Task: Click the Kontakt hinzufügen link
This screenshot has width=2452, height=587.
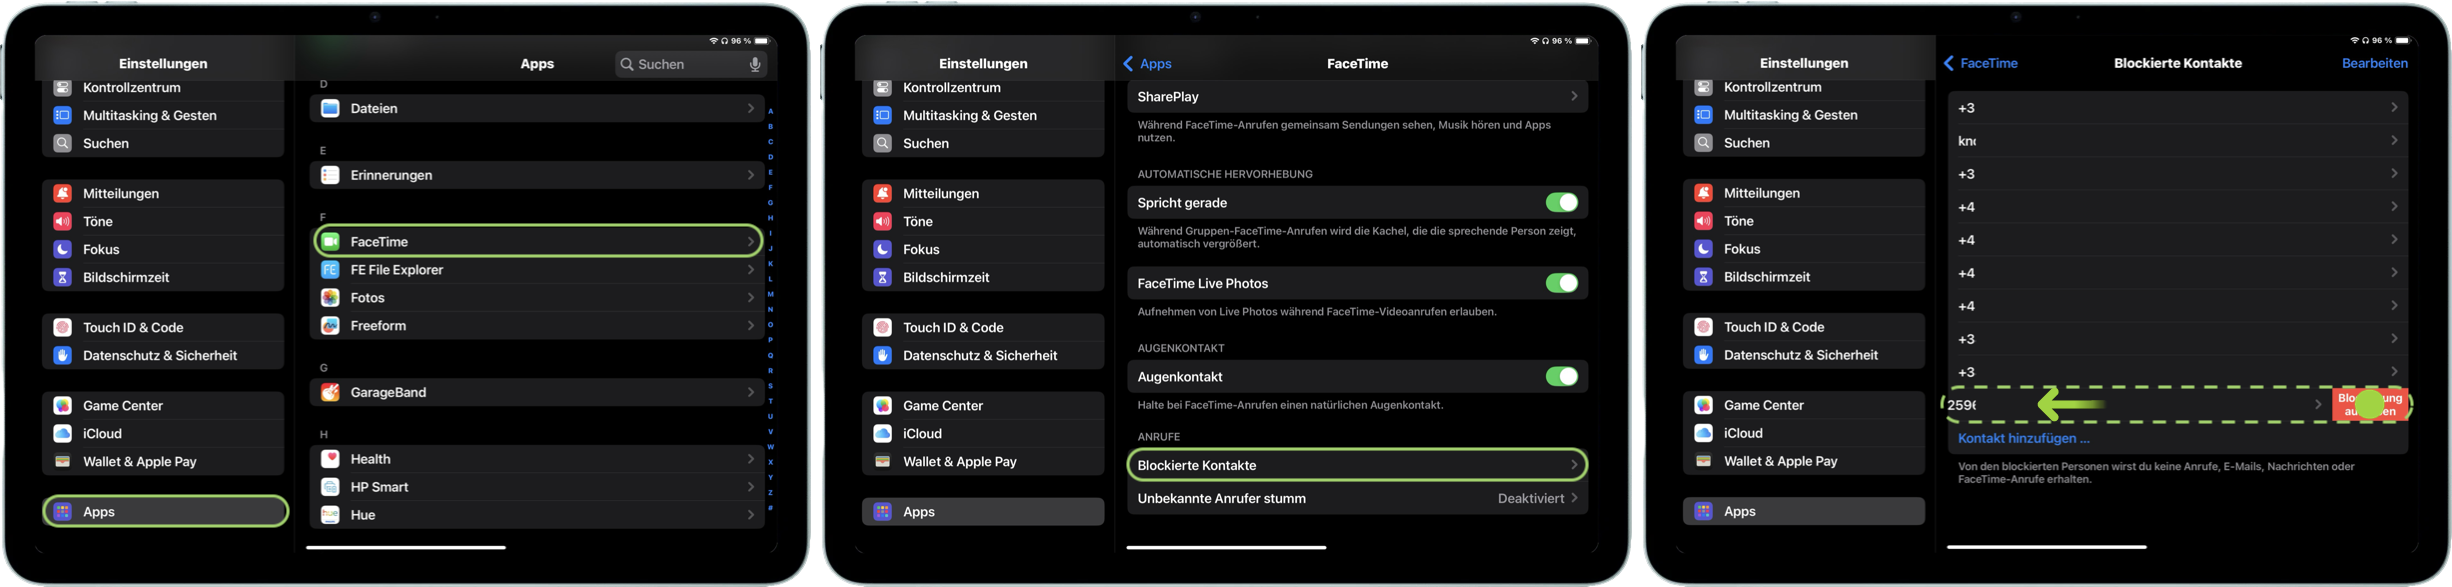Action: tap(2023, 438)
